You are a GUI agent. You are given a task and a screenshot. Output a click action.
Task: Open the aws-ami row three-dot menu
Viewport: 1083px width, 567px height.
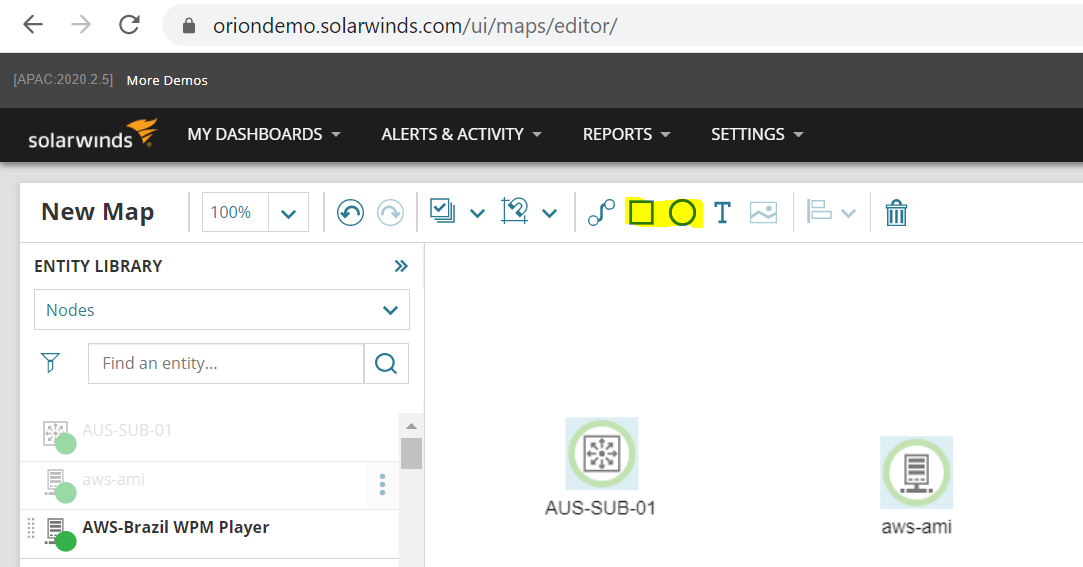point(383,485)
